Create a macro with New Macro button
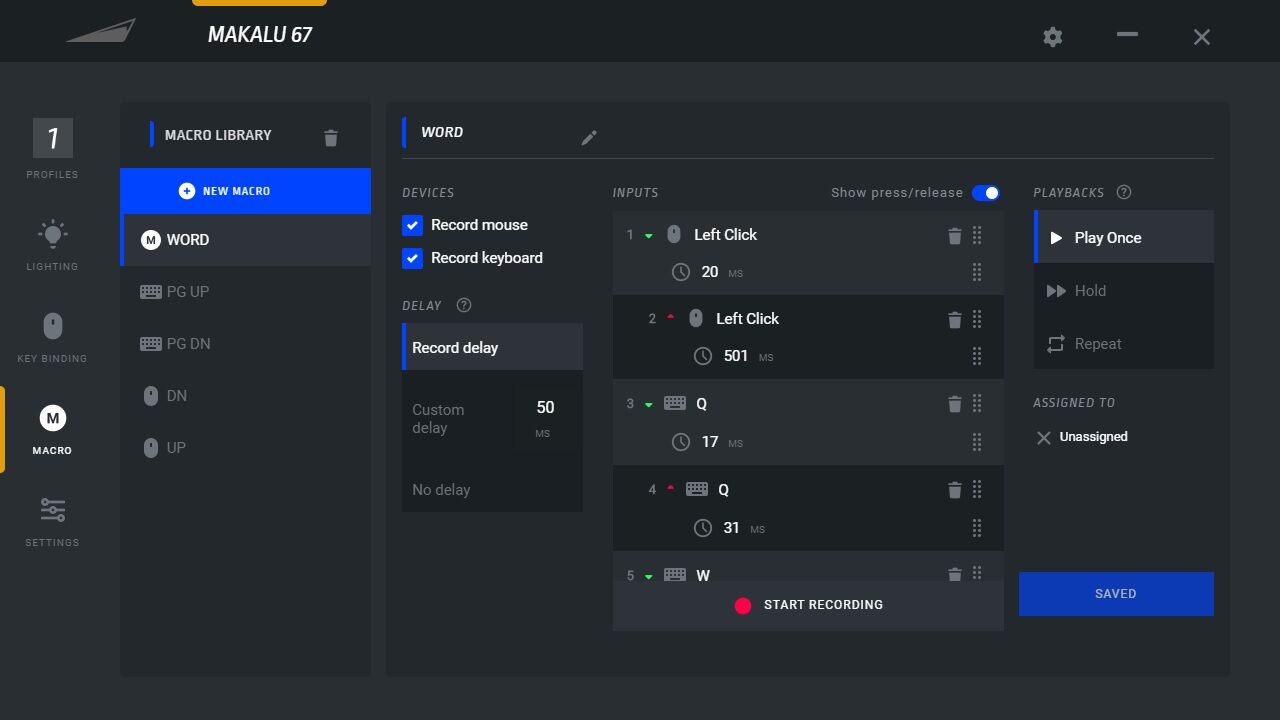This screenshot has width=1280, height=720. pyautogui.click(x=245, y=191)
